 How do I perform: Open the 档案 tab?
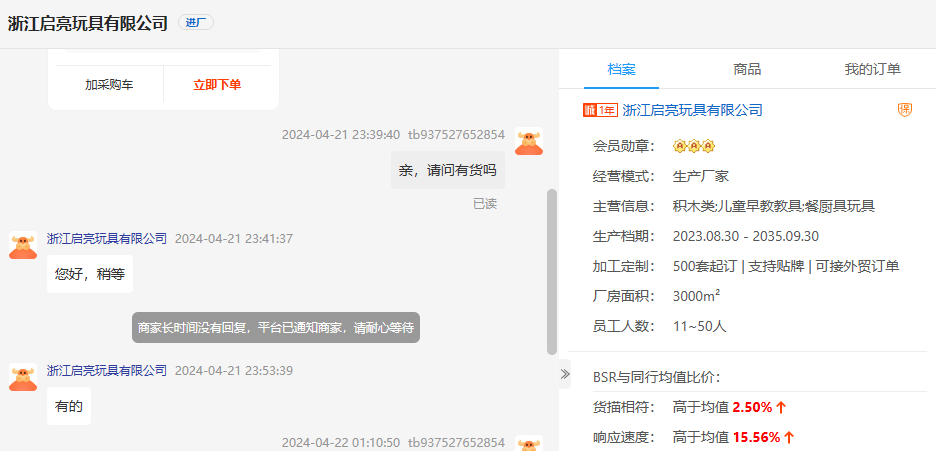621,69
